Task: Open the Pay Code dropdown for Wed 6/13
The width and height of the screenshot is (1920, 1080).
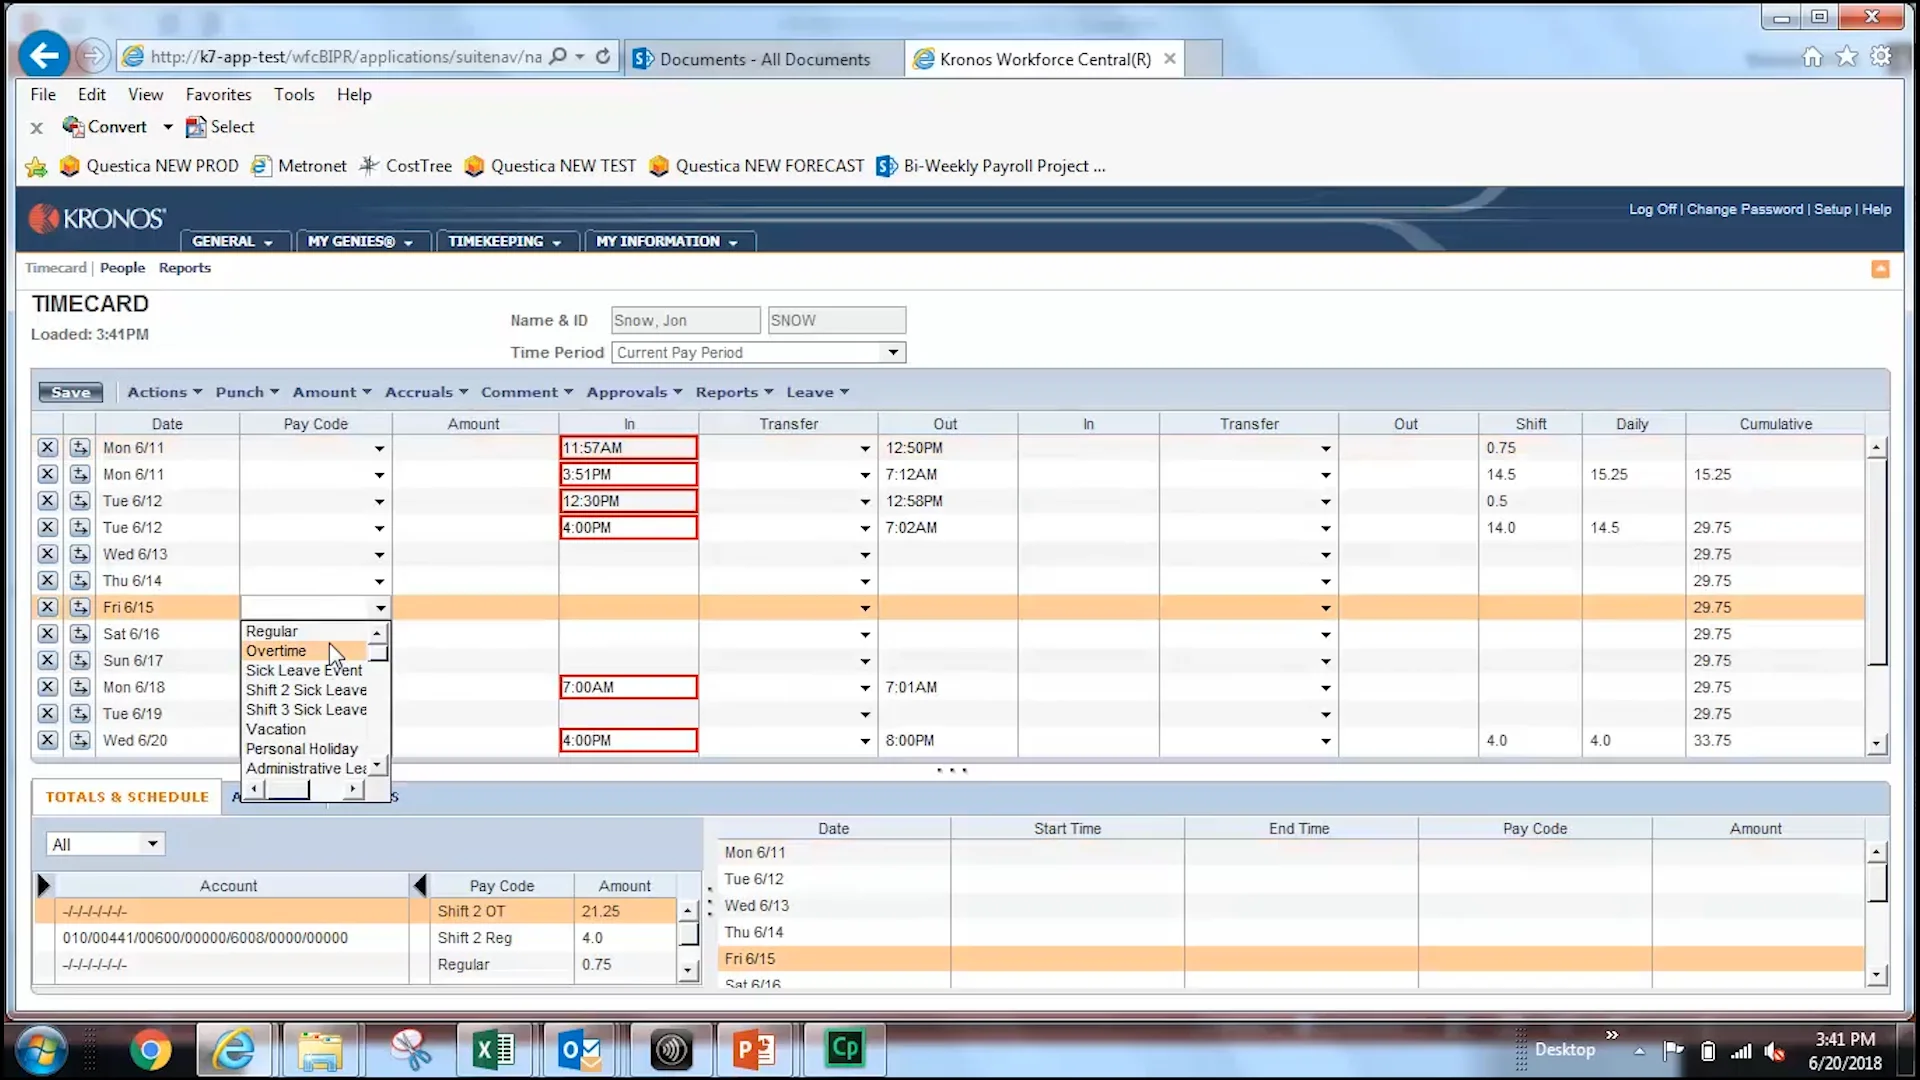Action: click(379, 554)
